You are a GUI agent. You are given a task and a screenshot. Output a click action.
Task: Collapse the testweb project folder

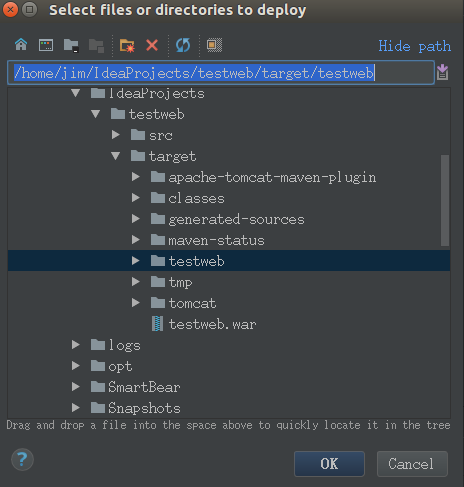(x=96, y=114)
